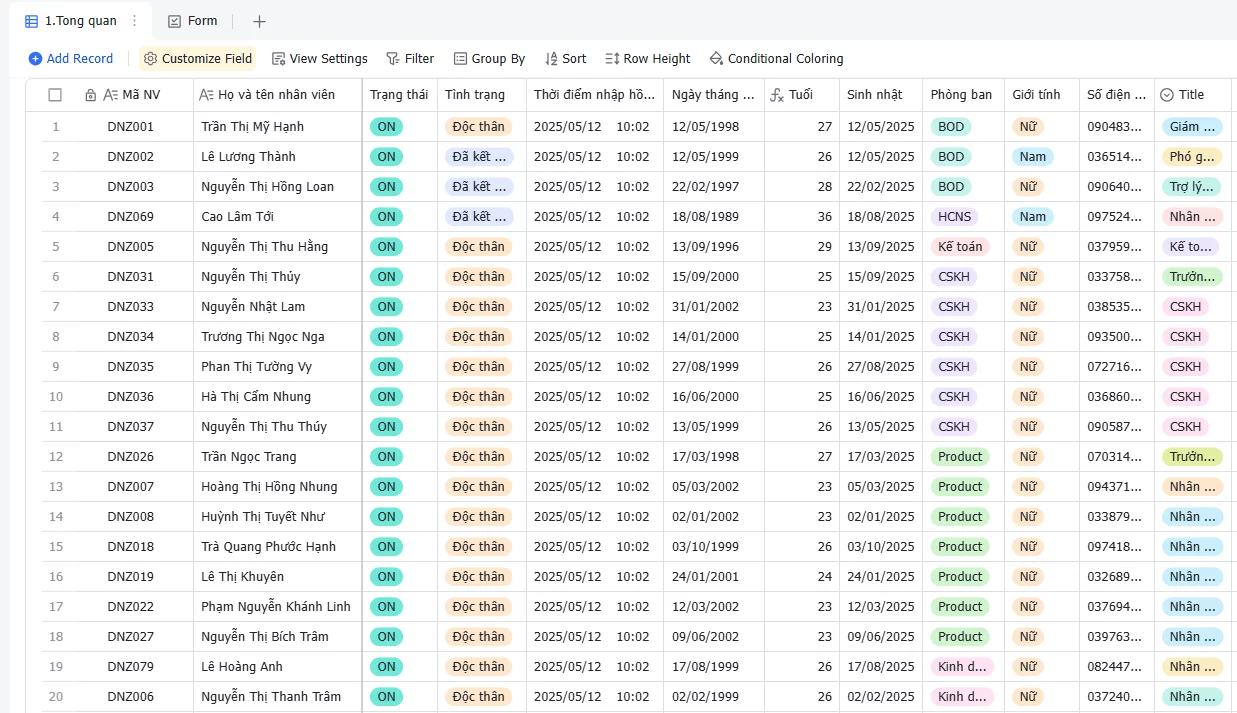Select the Số điện ... column header

[1117, 95]
